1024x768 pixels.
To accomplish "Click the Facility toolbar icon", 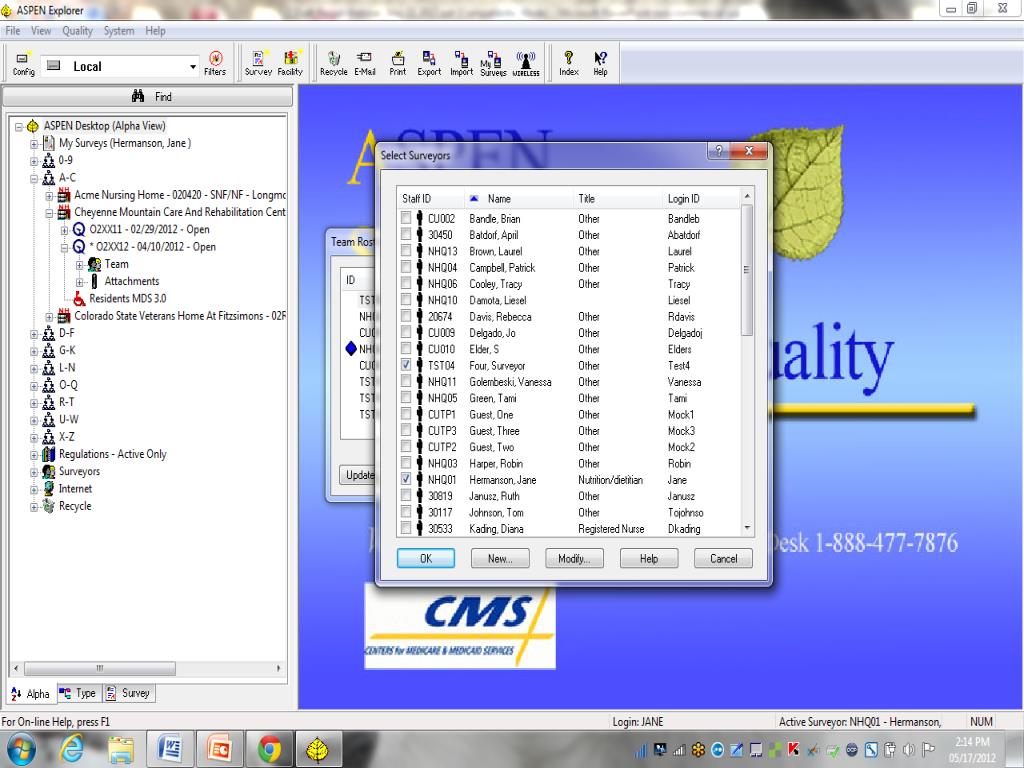I will [x=290, y=63].
